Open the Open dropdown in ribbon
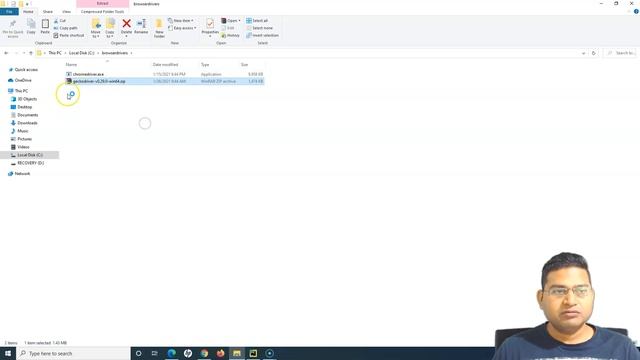Viewport: 640px width, 360px height. [x=231, y=20]
